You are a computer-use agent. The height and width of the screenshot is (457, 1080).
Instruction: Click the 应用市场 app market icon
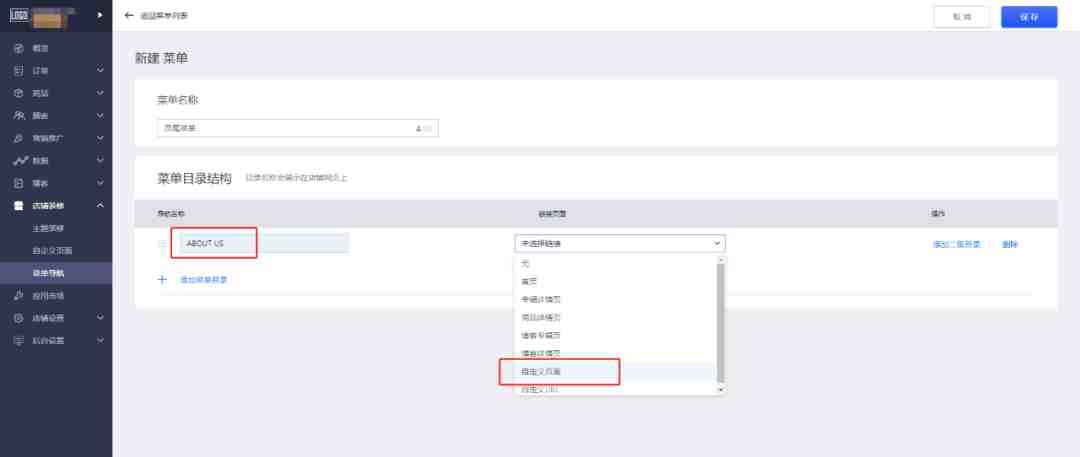19,296
